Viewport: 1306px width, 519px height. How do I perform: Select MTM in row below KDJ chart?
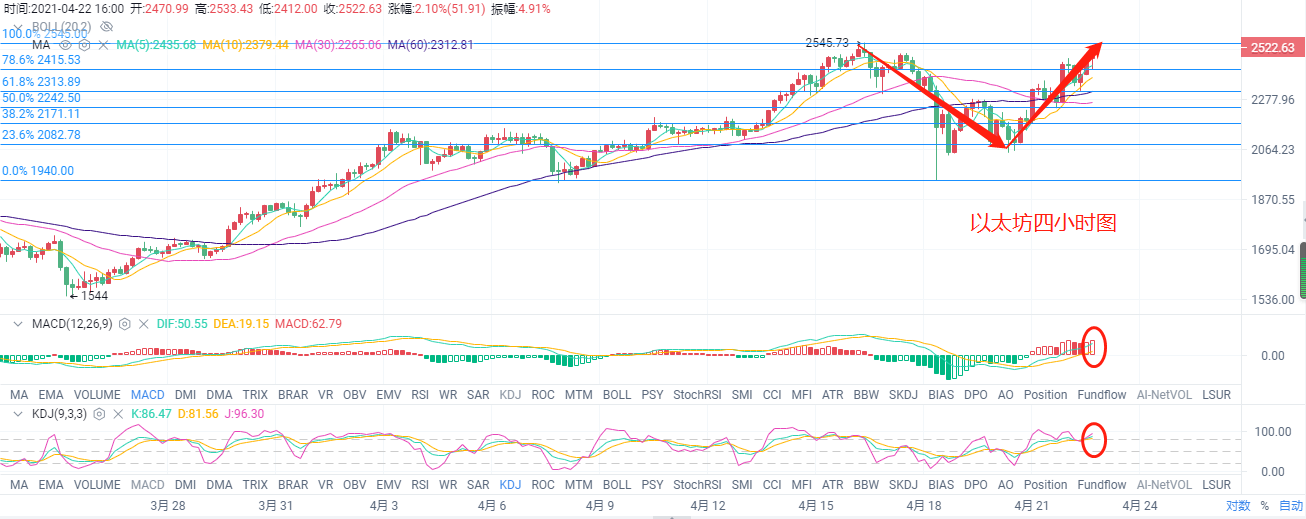pos(579,484)
